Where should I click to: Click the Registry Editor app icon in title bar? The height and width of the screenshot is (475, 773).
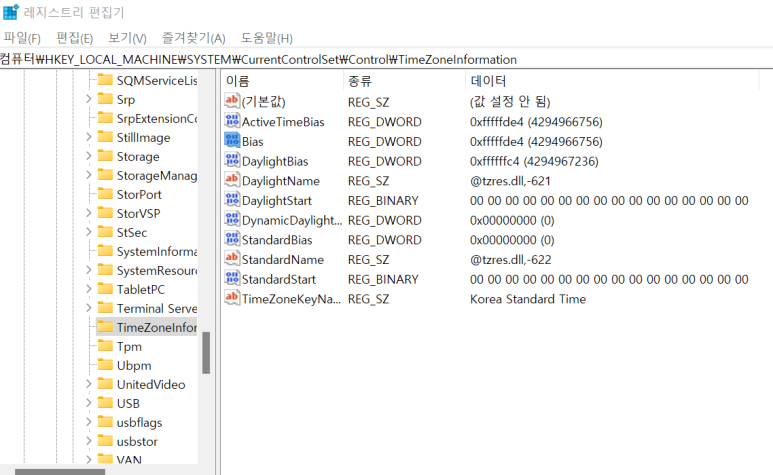click(10, 12)
